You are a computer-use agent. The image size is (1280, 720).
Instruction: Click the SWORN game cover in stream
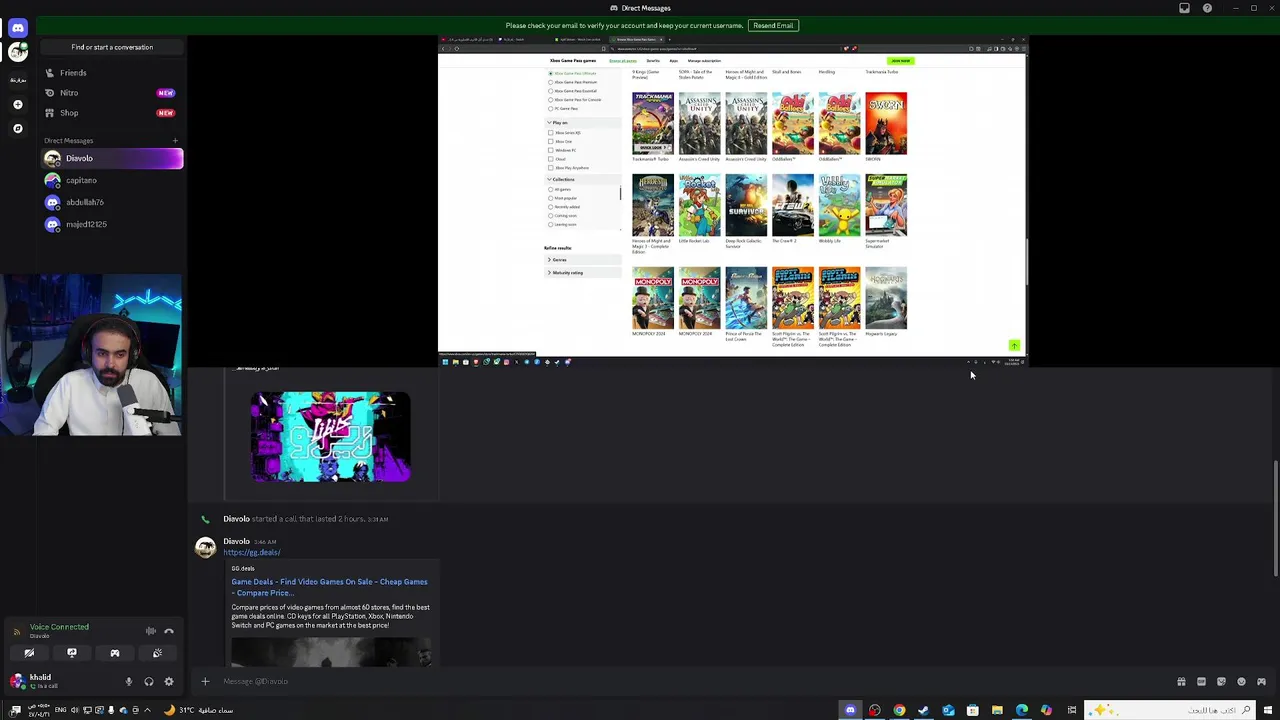pyautogui.click(x=886, y=124)
